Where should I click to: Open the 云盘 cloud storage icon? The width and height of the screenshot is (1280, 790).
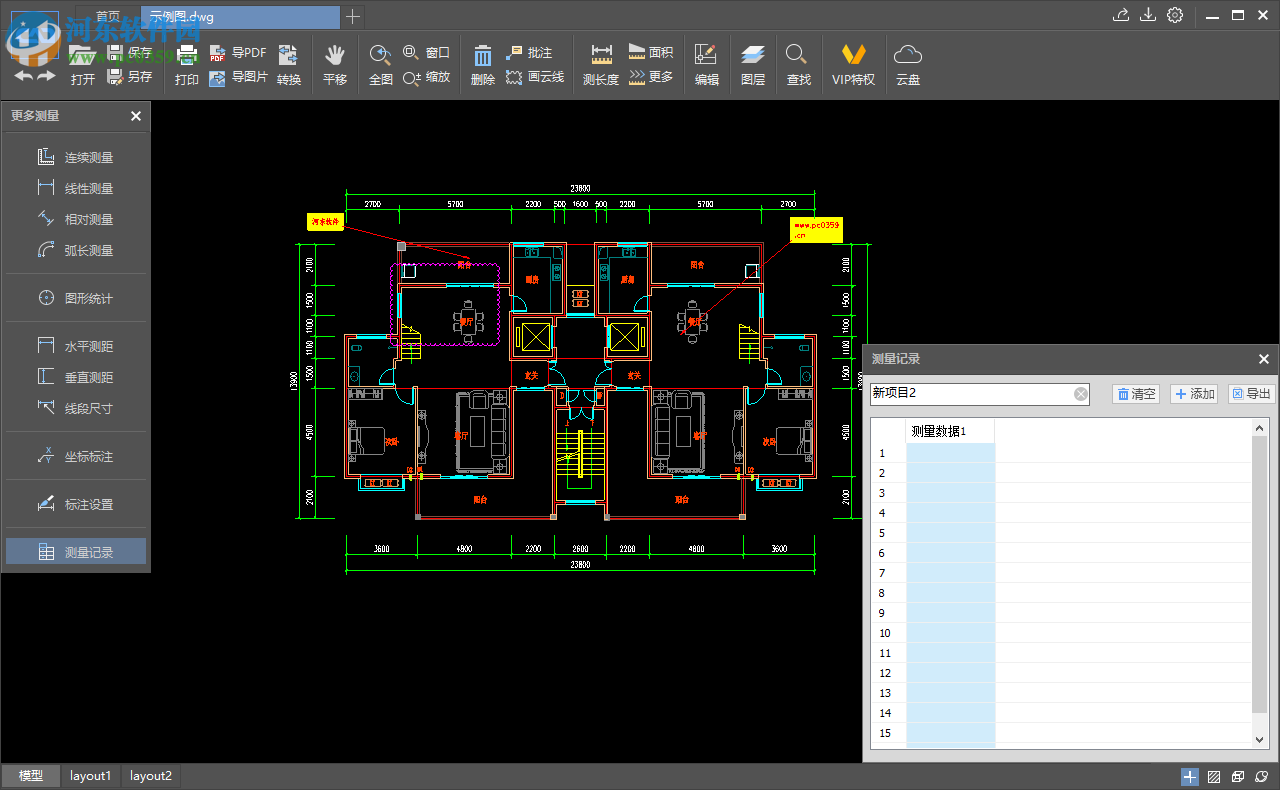[907, 62]
